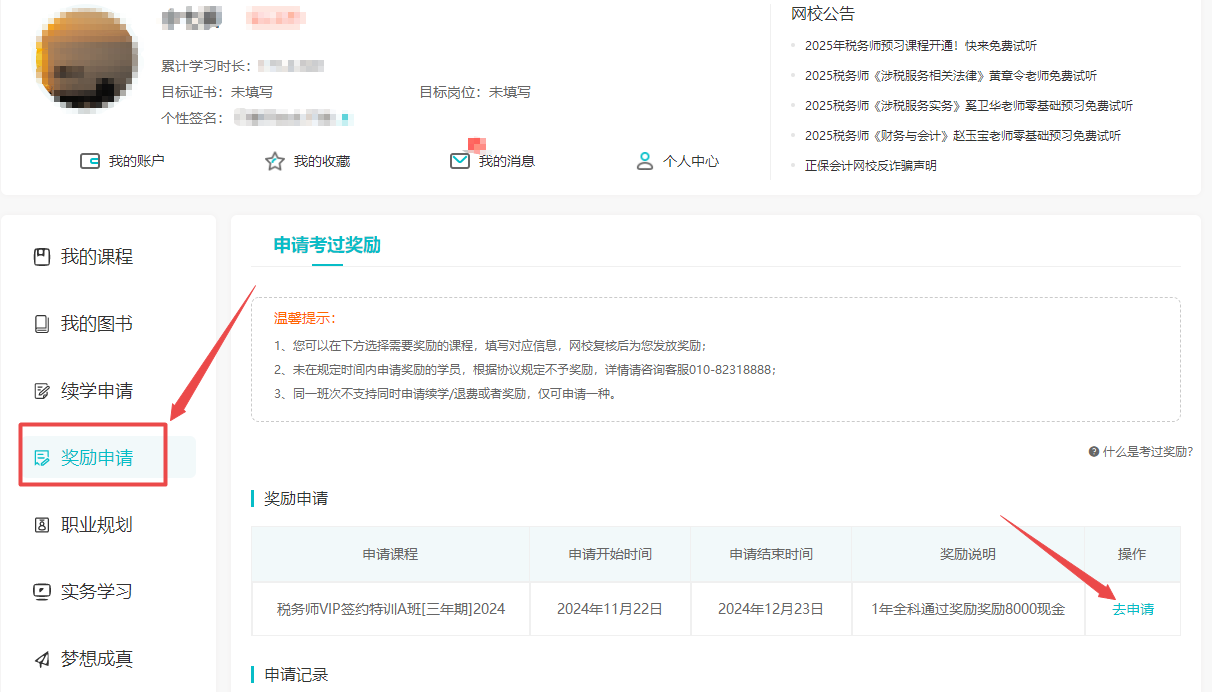
Task: Click the question mark help icon
Action: click(x=1094, y=452)
